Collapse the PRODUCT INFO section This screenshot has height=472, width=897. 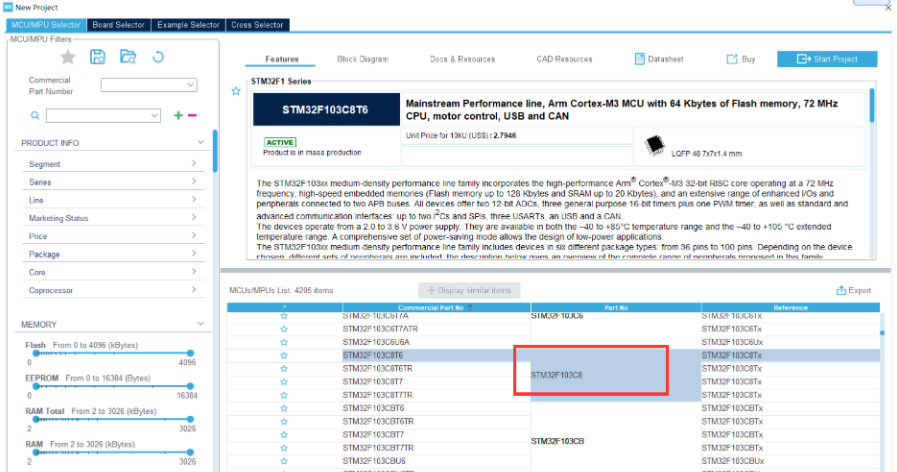tap(200, 142)
